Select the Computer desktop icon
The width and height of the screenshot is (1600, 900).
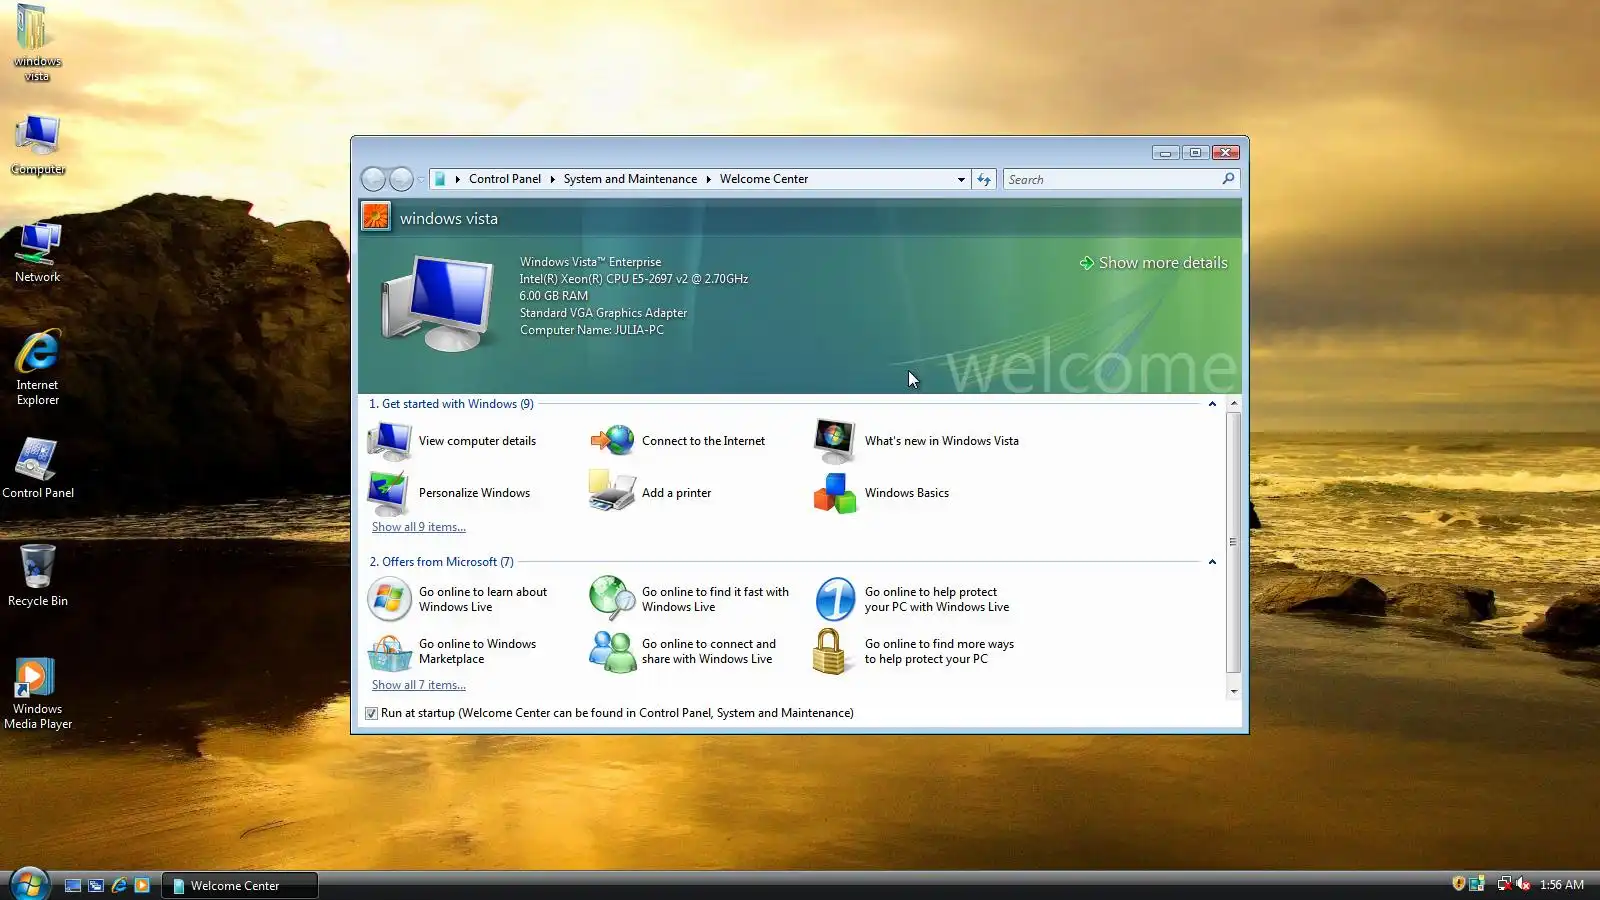38,145
